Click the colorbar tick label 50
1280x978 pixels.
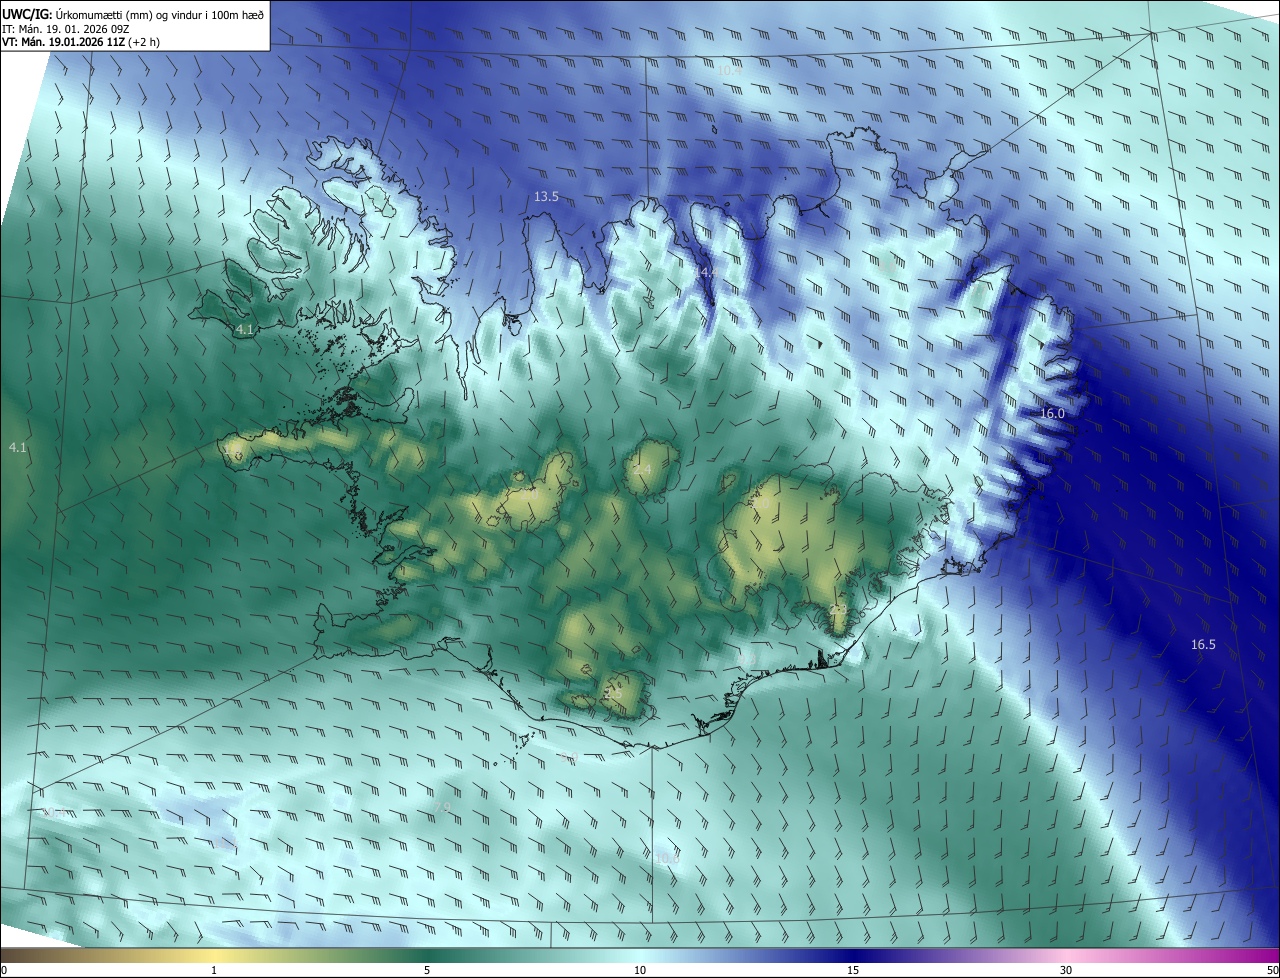[x=1272, y=970]
